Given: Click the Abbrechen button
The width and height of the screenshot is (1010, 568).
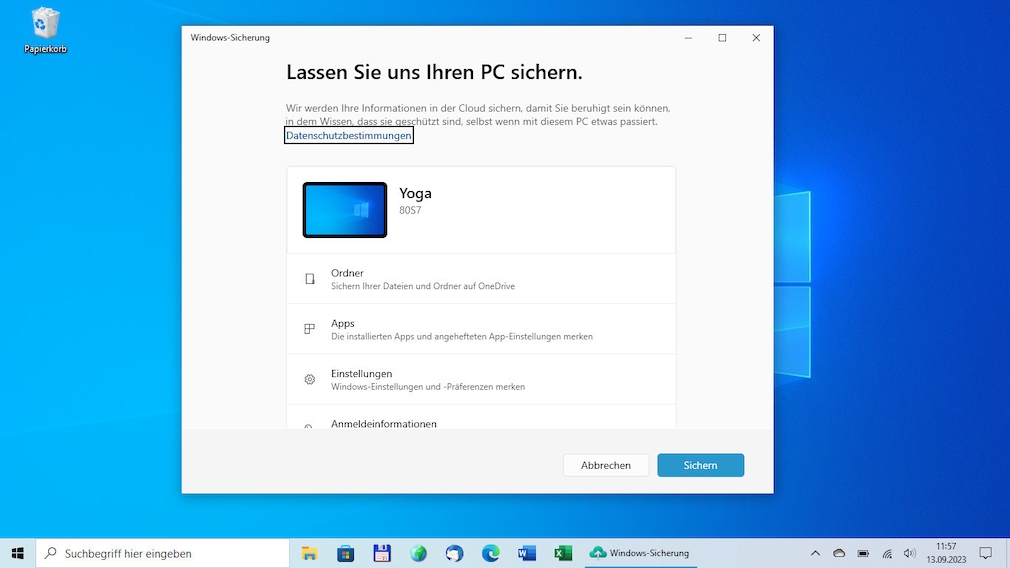Looking at the screenshot, I should tap(606, 465).
